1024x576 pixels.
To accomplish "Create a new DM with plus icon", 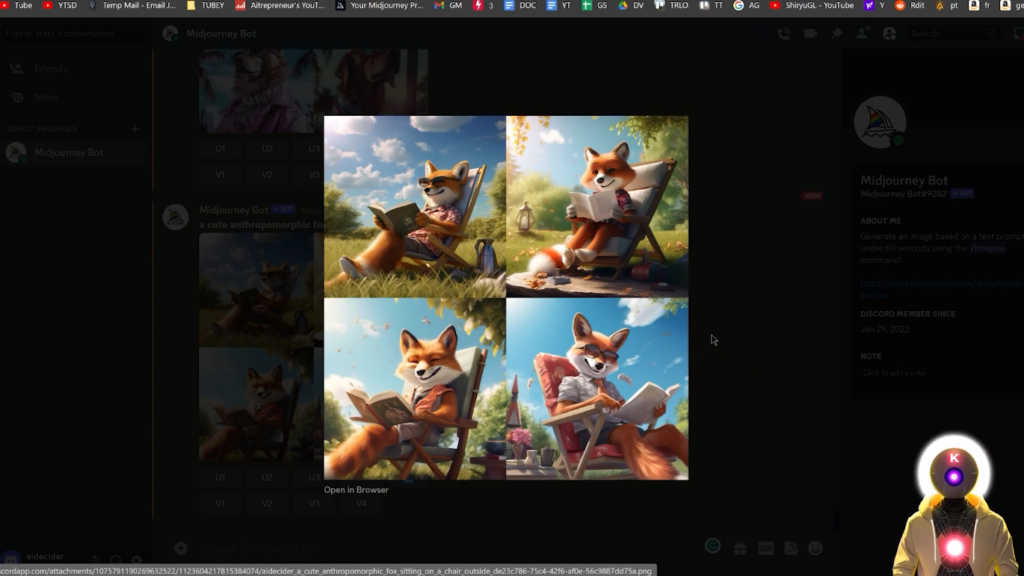I will coord(135,129).
